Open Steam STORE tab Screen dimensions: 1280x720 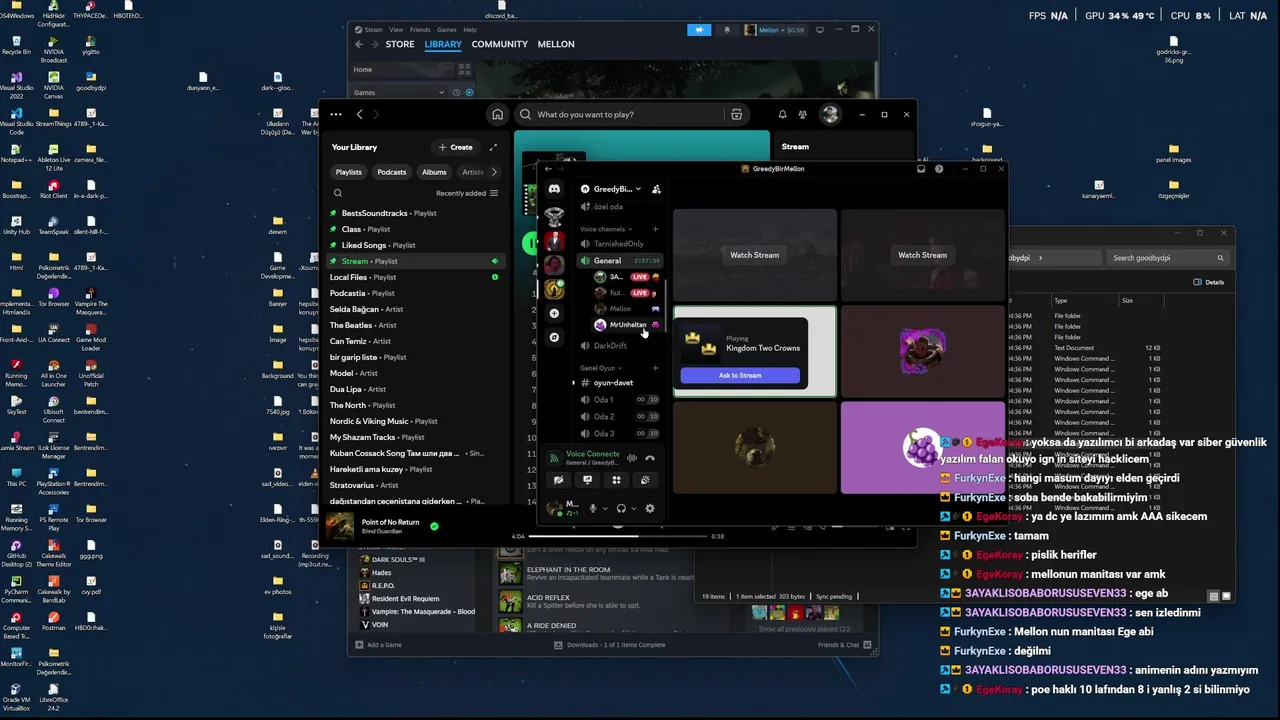(x=400, y=45)
